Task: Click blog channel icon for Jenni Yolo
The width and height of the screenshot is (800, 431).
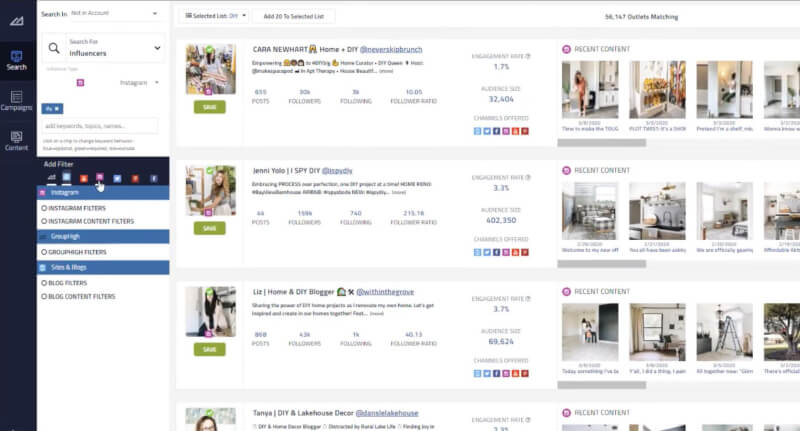Action: 477,252
